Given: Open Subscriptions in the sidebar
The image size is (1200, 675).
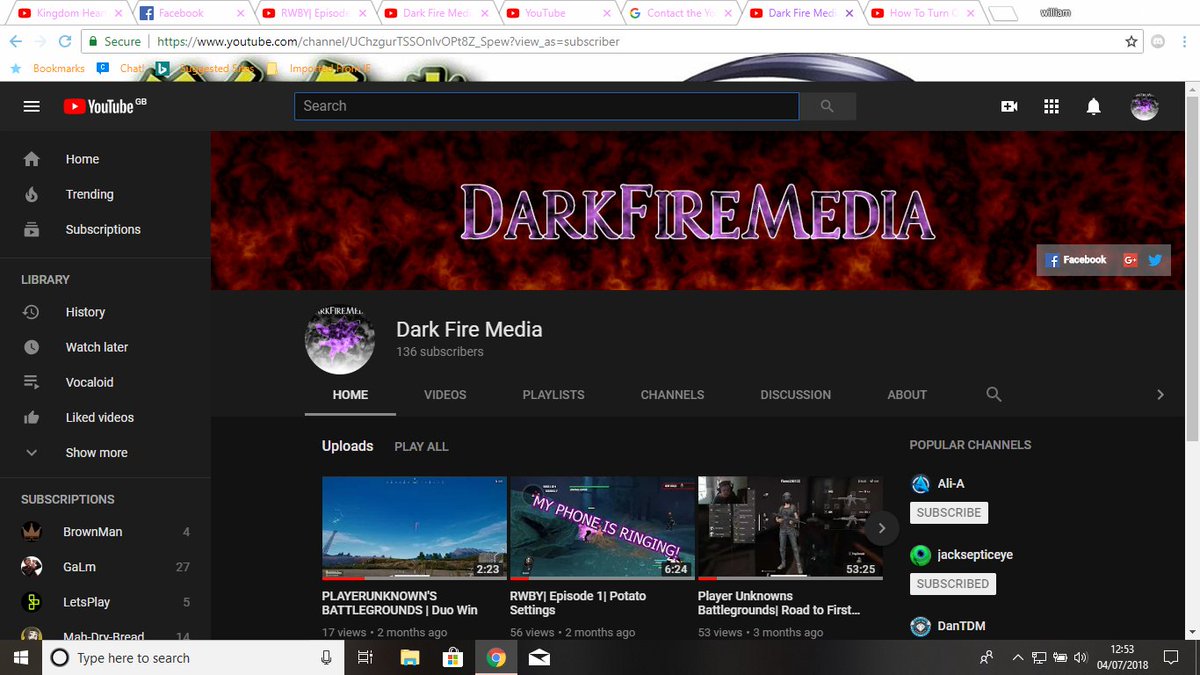Looking at the screenshot, I should coord(105,229).
